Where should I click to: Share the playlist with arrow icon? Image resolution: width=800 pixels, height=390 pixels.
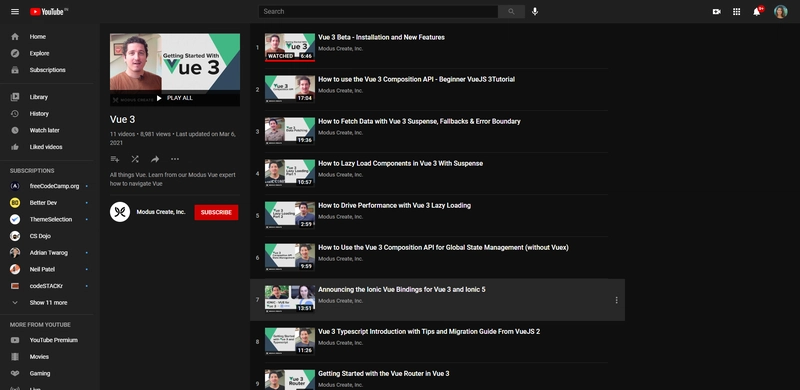pyautogui.click(x=155, y=159)
